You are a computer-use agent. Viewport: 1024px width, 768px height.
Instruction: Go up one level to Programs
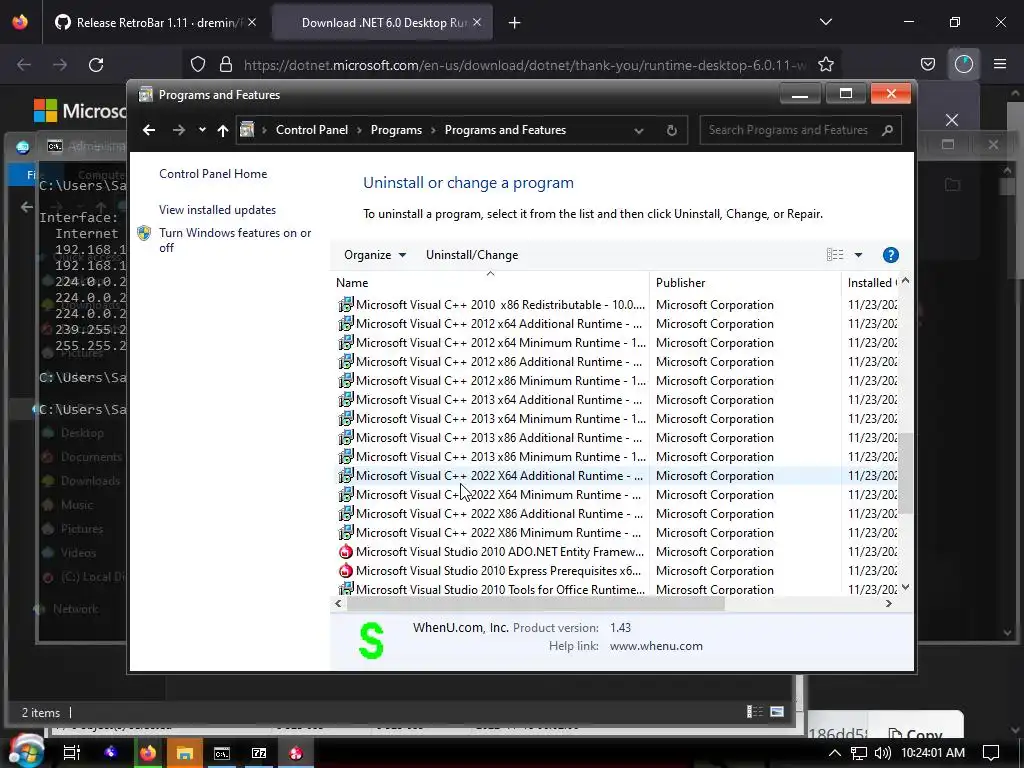(223, 130)
